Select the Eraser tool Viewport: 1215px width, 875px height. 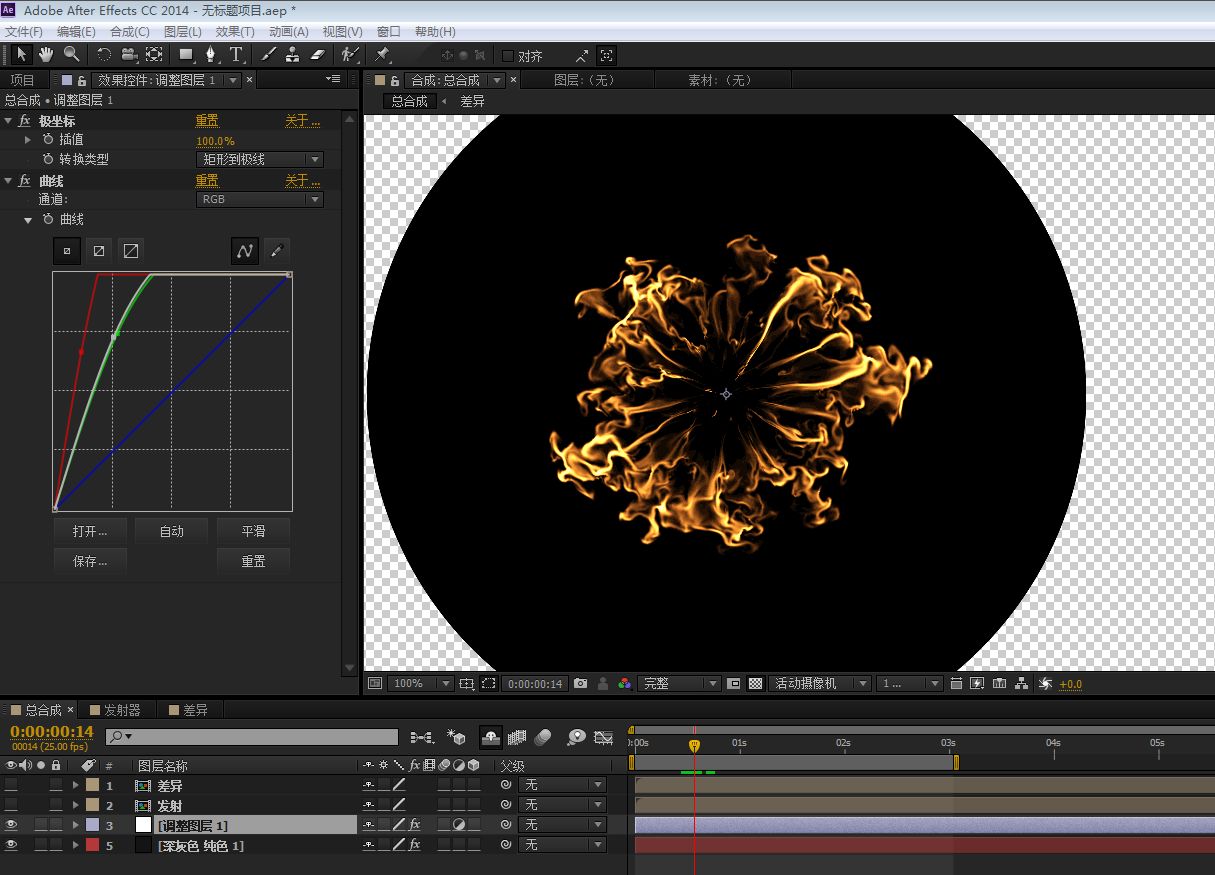click(x=318, y=54)
